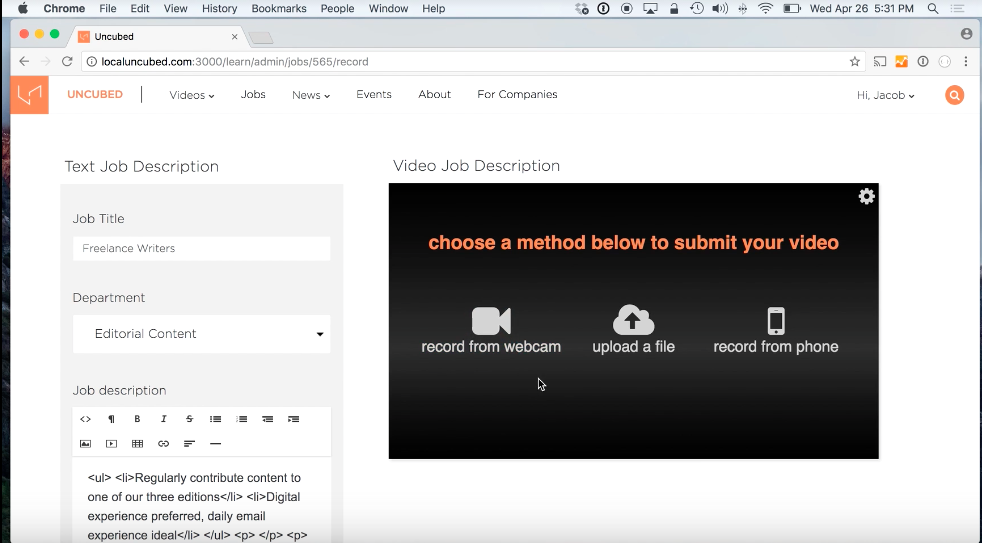This screenshot has height=543, width=982.
Task: Open the For Companies link
Action: 517,95
